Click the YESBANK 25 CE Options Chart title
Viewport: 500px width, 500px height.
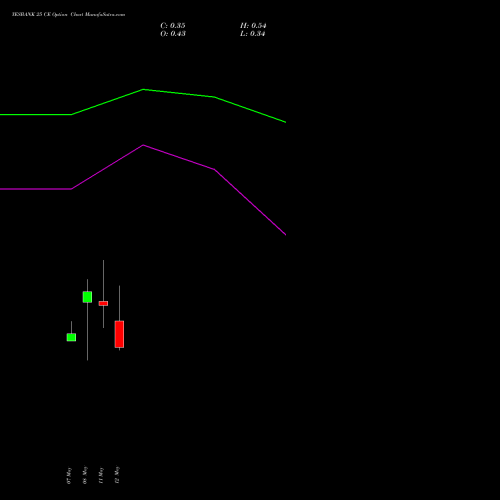68,15
